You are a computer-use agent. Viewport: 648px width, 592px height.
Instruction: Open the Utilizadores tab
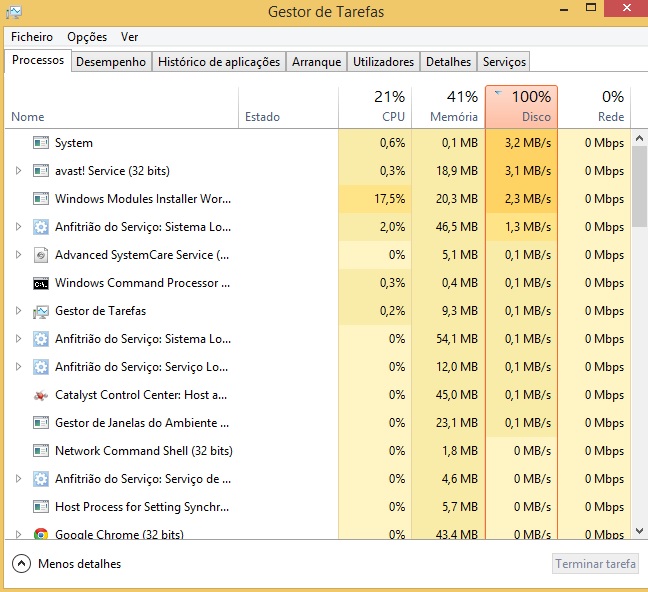tap(383, 62)
